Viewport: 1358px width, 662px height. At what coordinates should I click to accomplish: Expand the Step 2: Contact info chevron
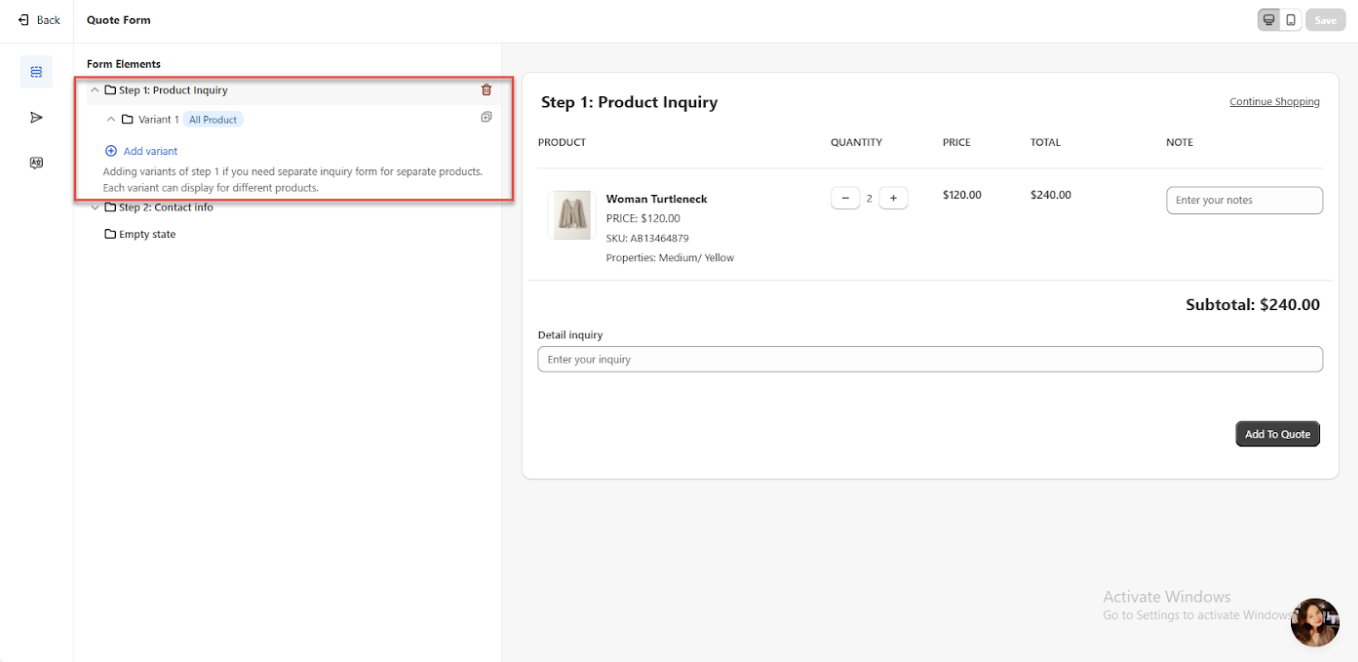tap(96, 208)
